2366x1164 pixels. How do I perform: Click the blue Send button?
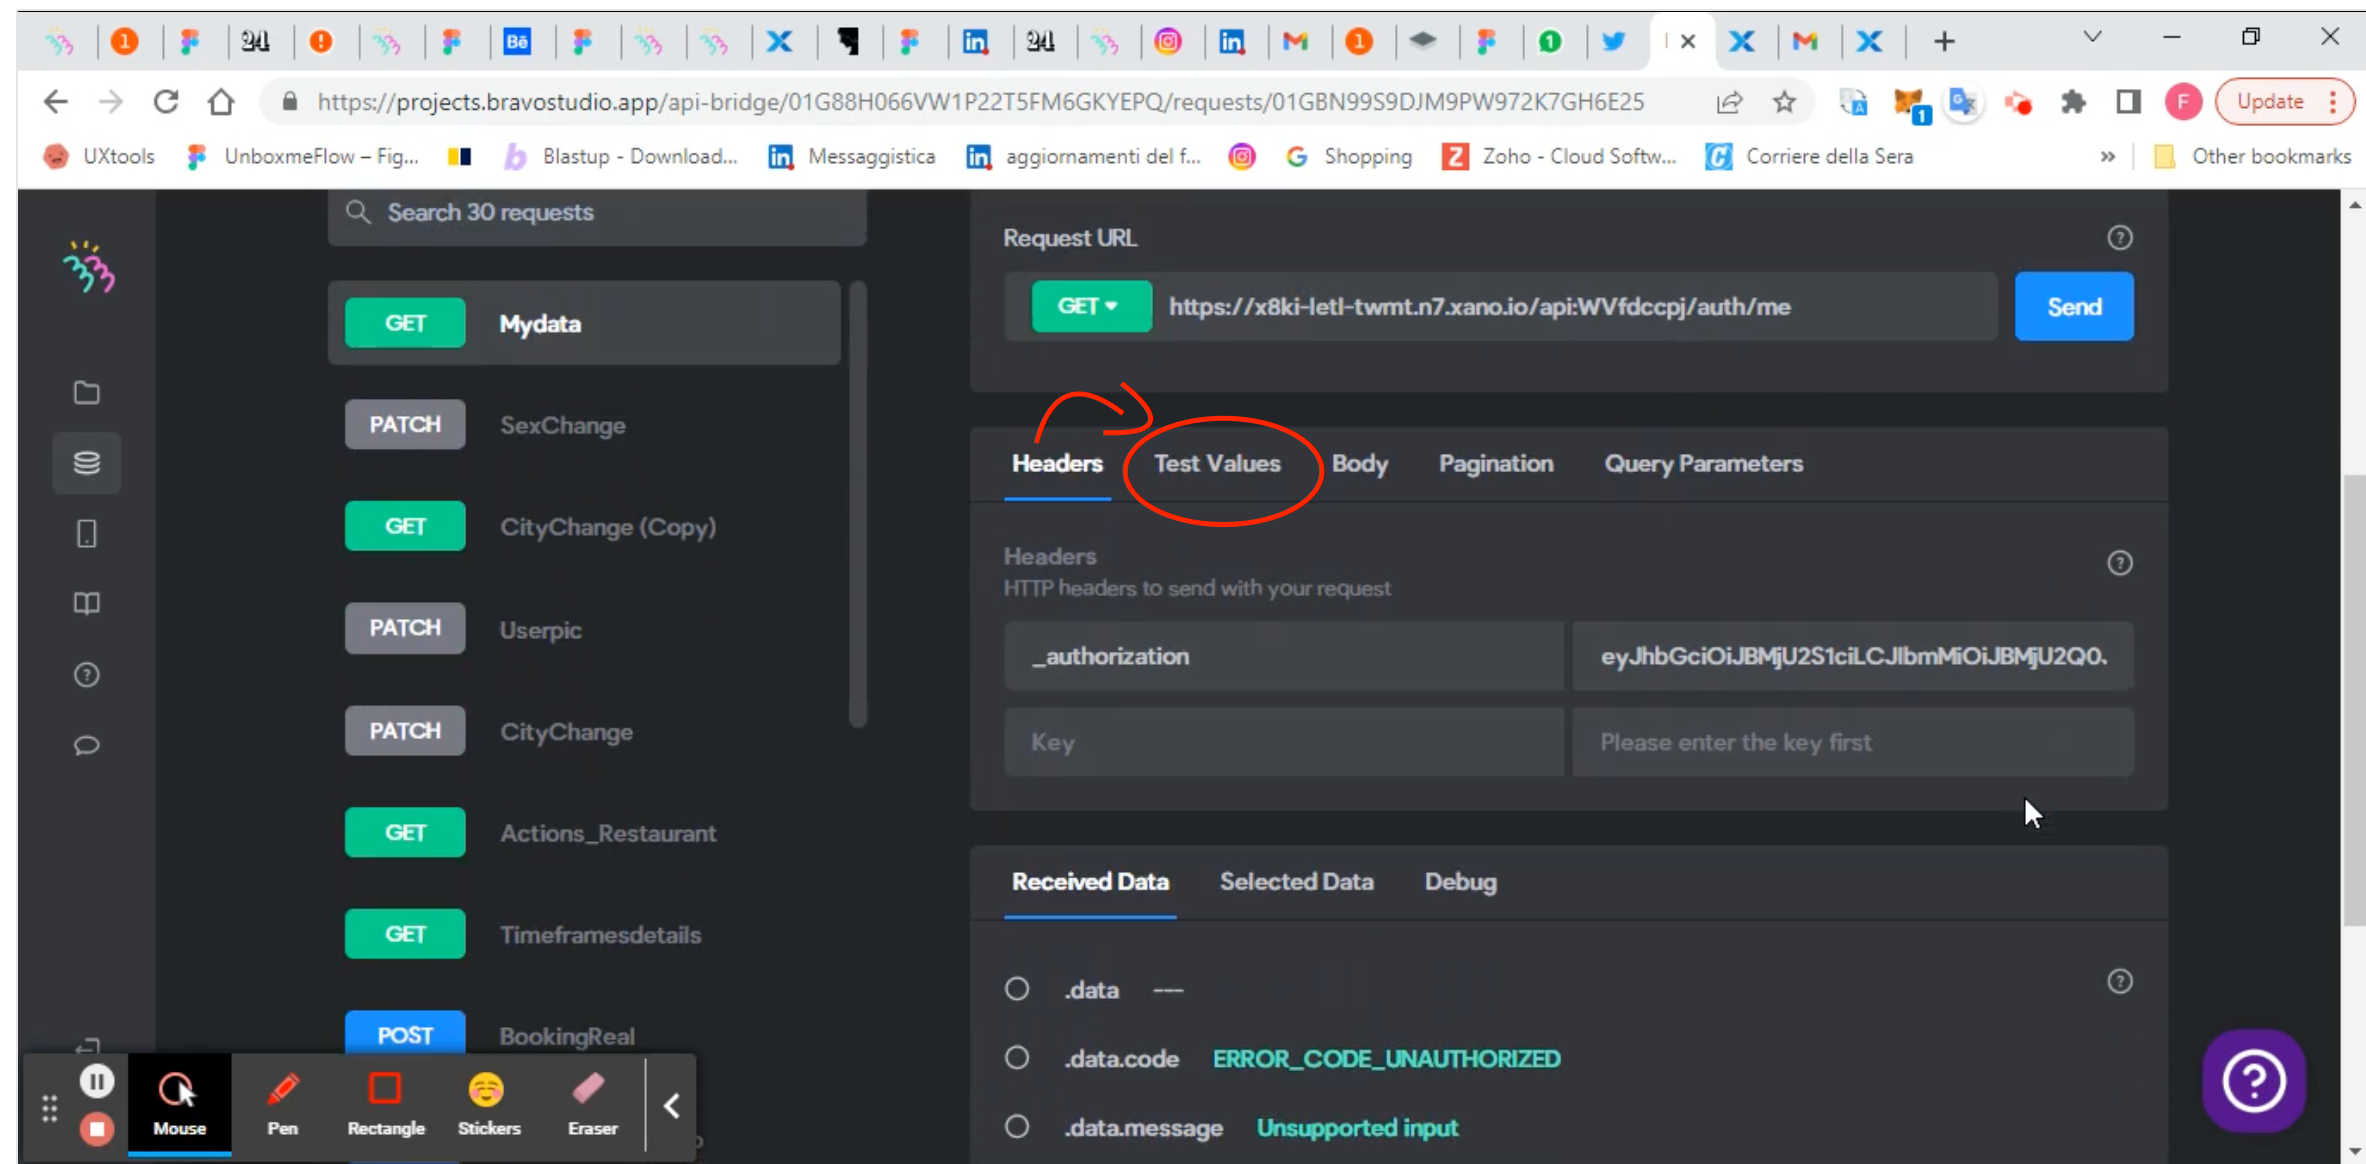click(2074, 306)
